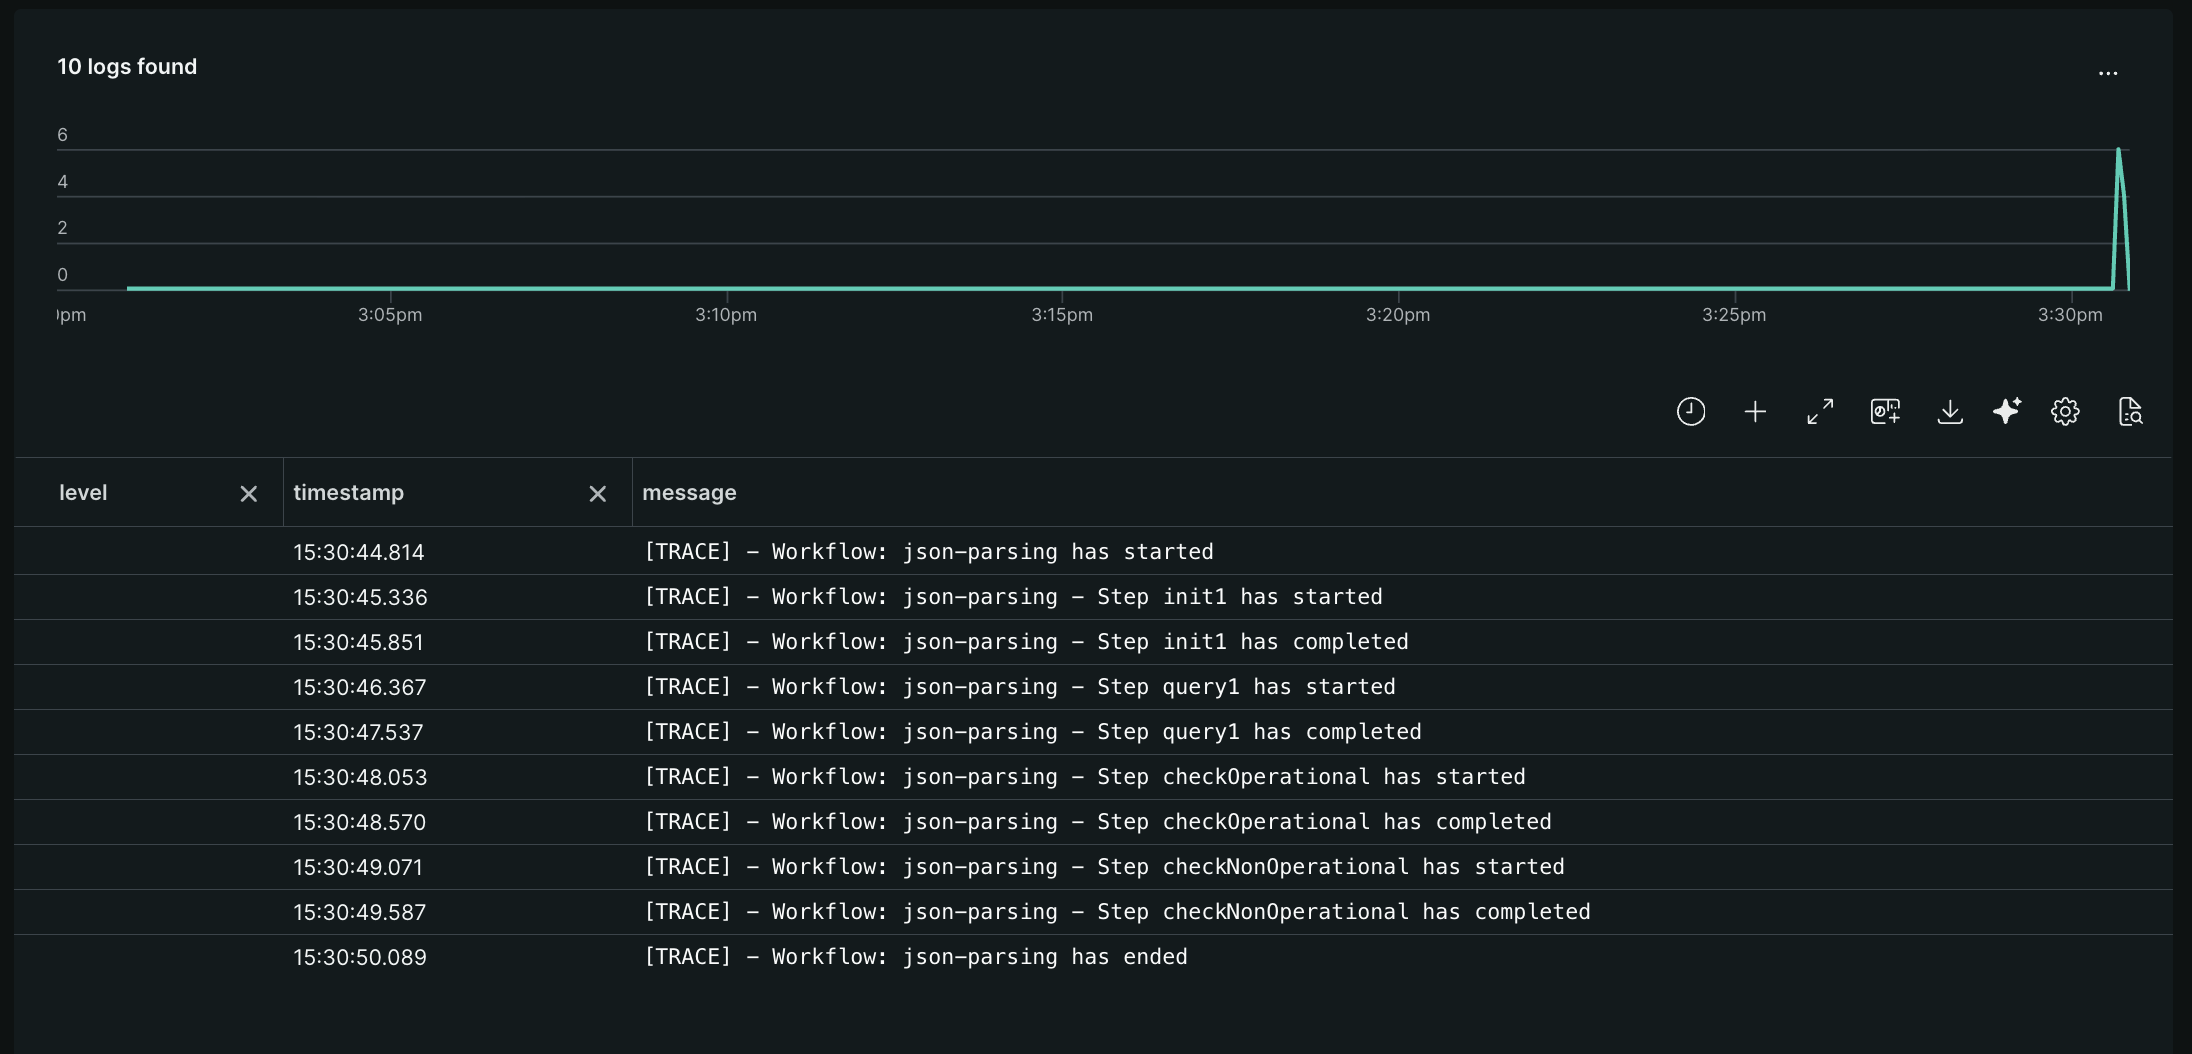Open the 'json-parsing has started' log row
The image size is (2192, 1054).
click(x=928, y=552)
